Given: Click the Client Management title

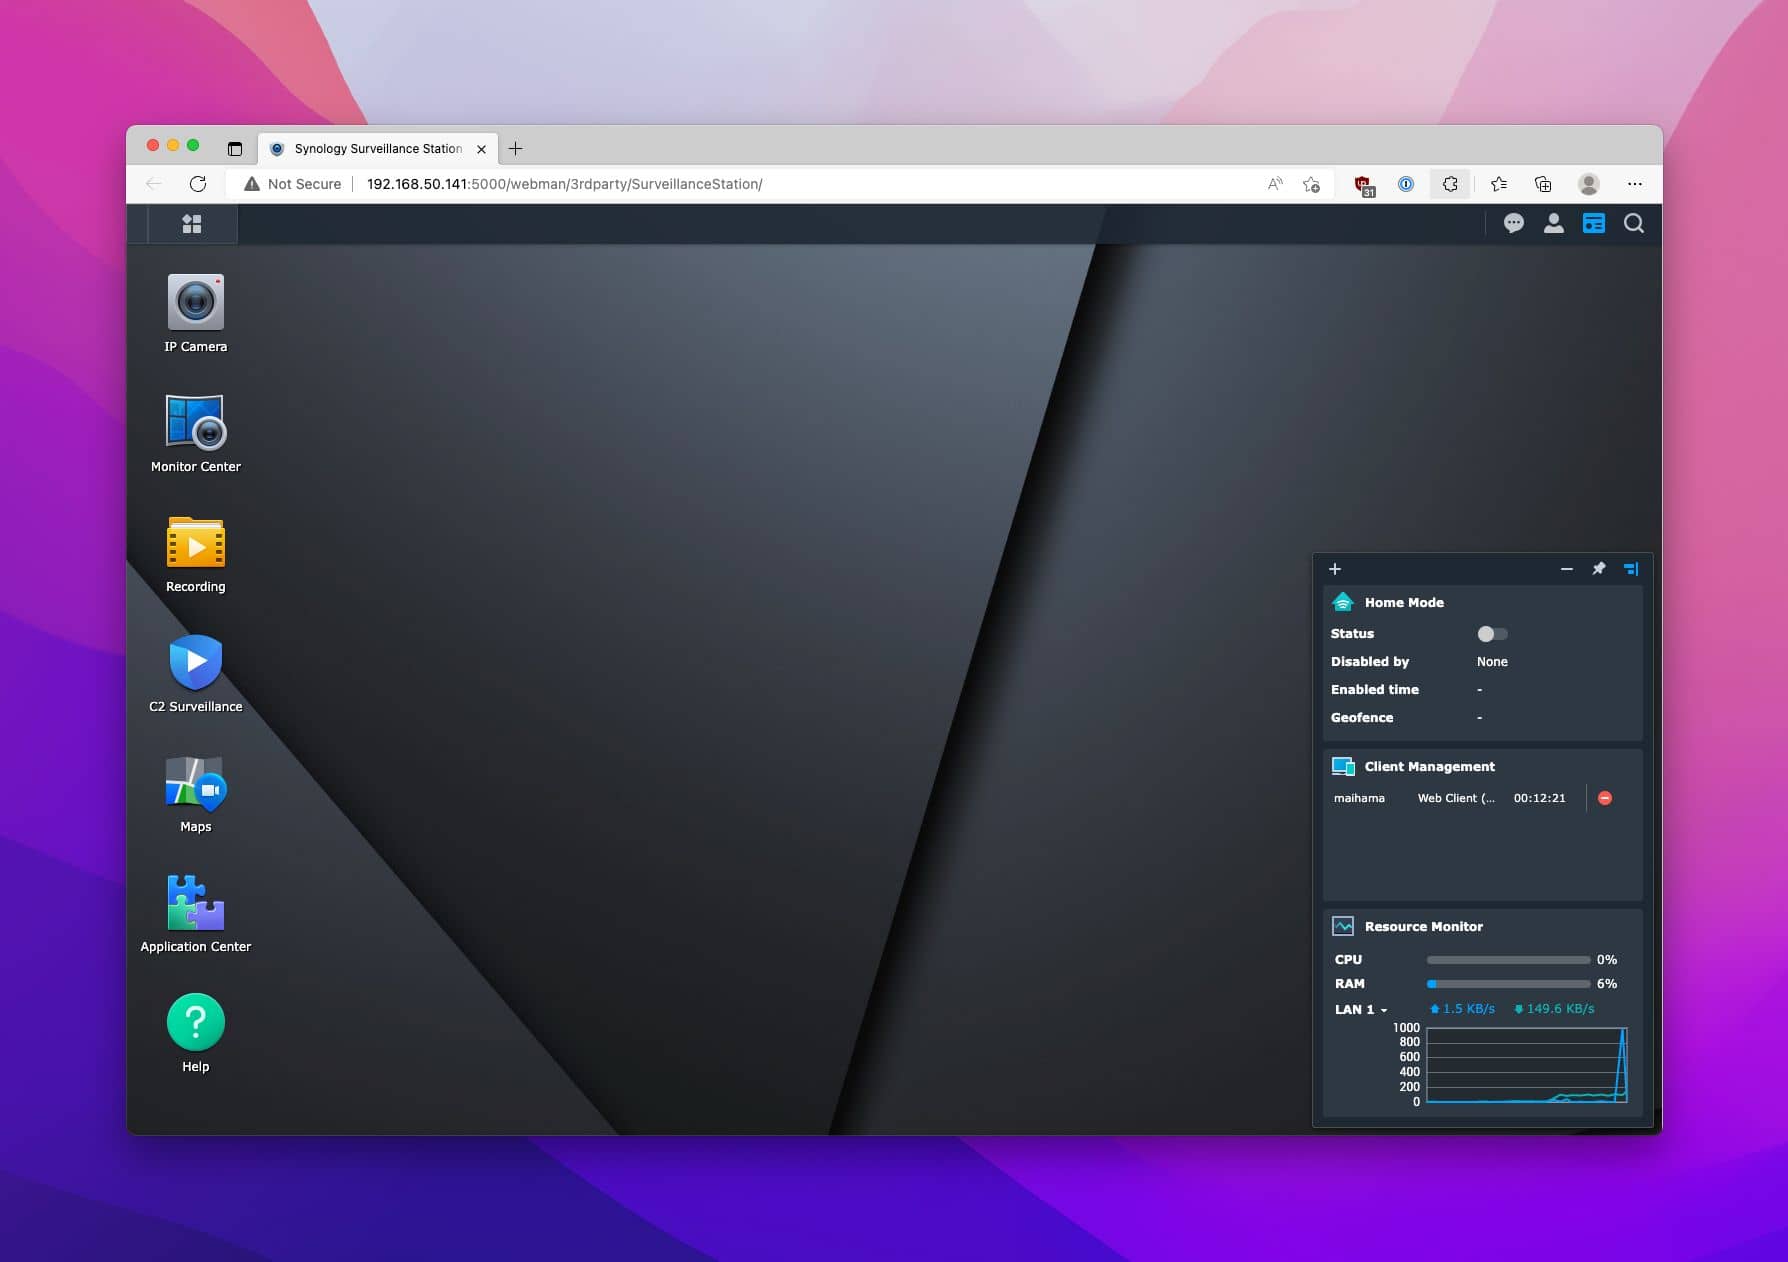Looking at the screenshot, I should (1429, 767).
